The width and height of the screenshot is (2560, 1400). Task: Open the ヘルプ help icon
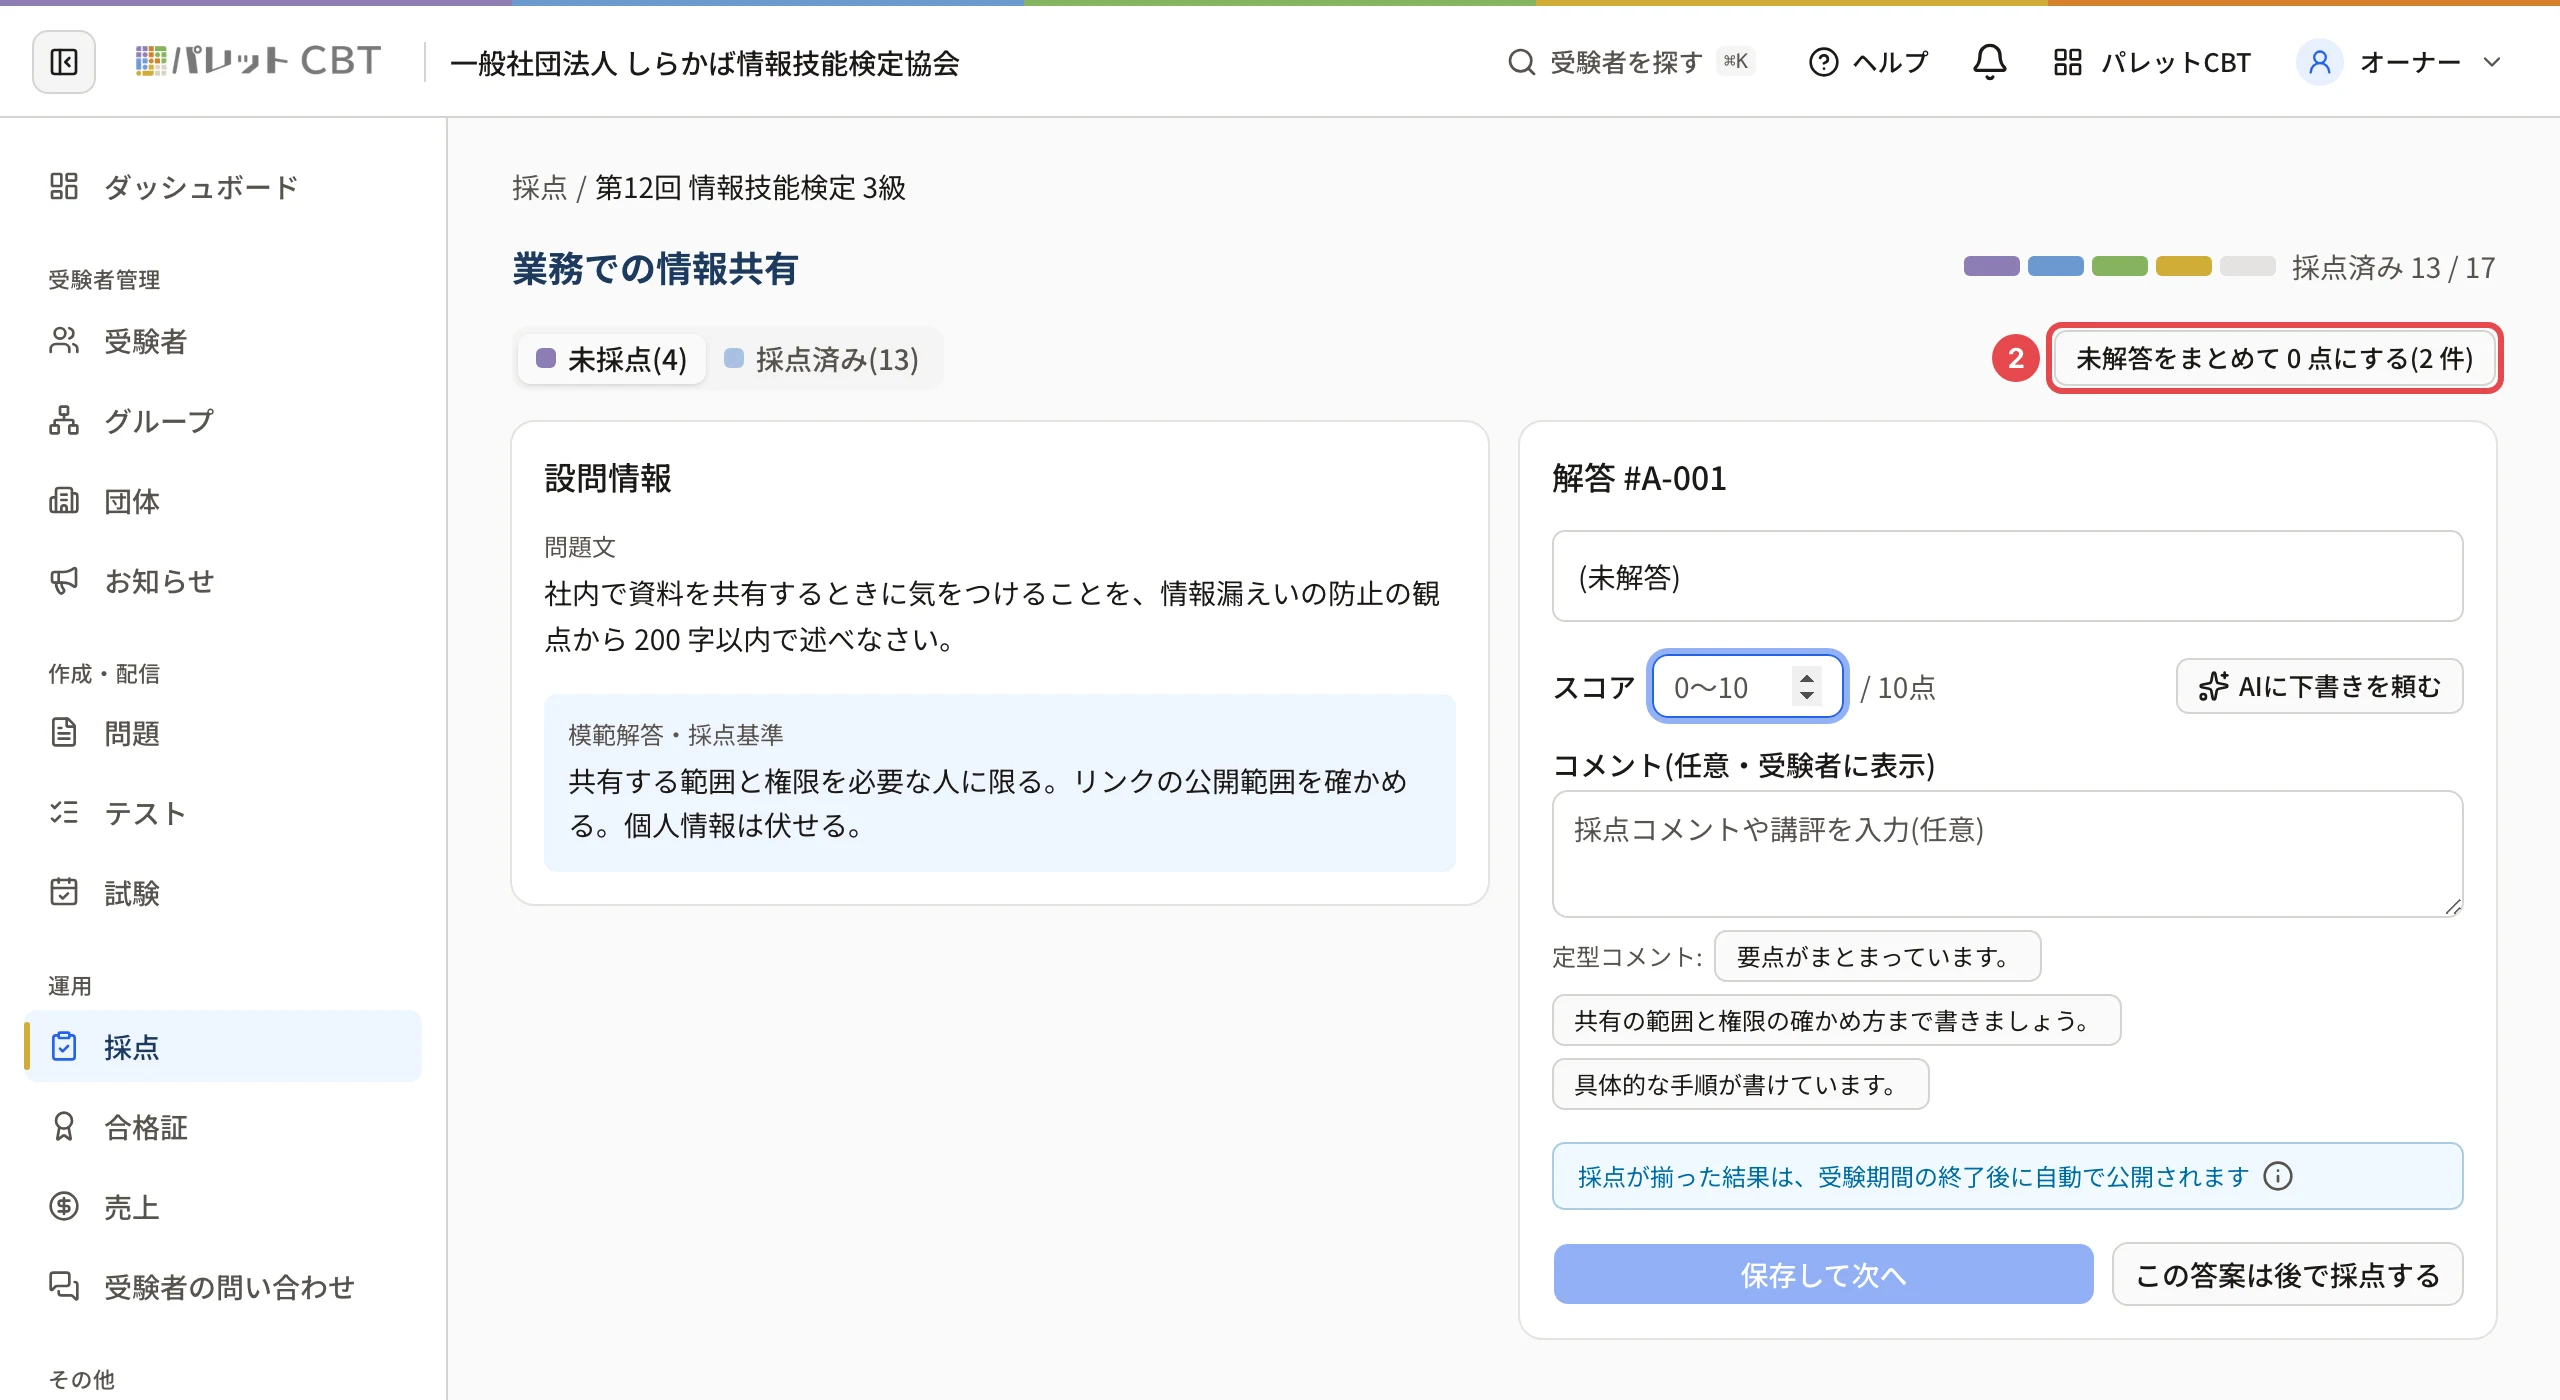coord(1823,62)
